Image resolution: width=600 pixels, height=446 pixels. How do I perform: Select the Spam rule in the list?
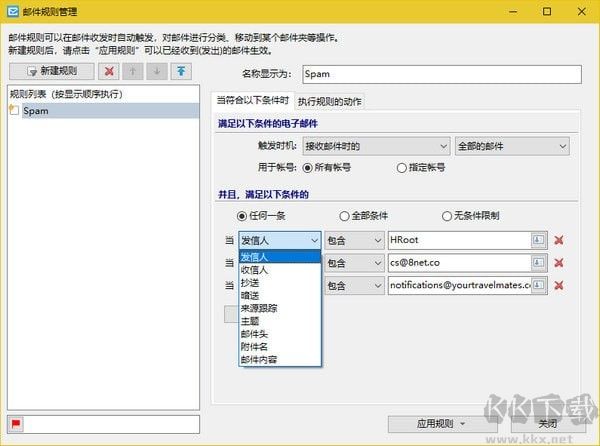110,111
